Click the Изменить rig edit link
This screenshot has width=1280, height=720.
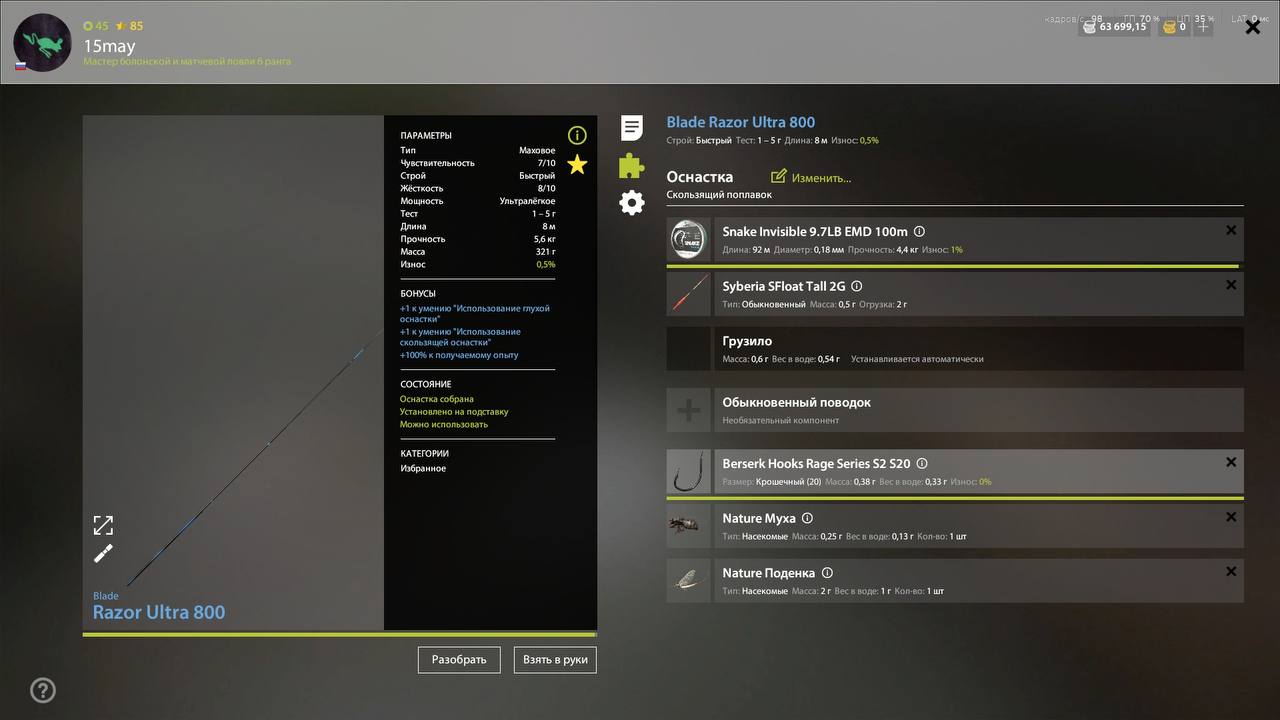(821, 178)
